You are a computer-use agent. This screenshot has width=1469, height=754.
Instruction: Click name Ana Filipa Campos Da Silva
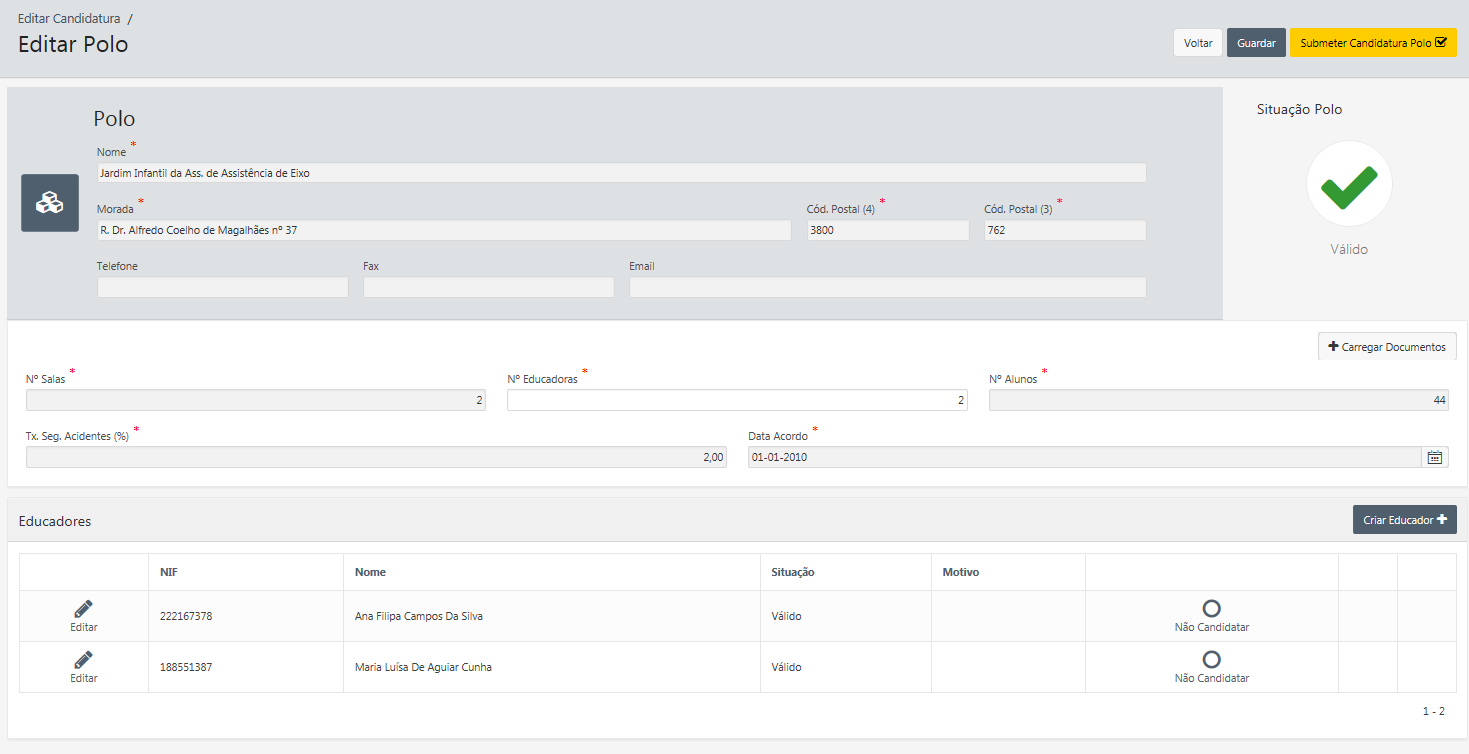(419, 616)
